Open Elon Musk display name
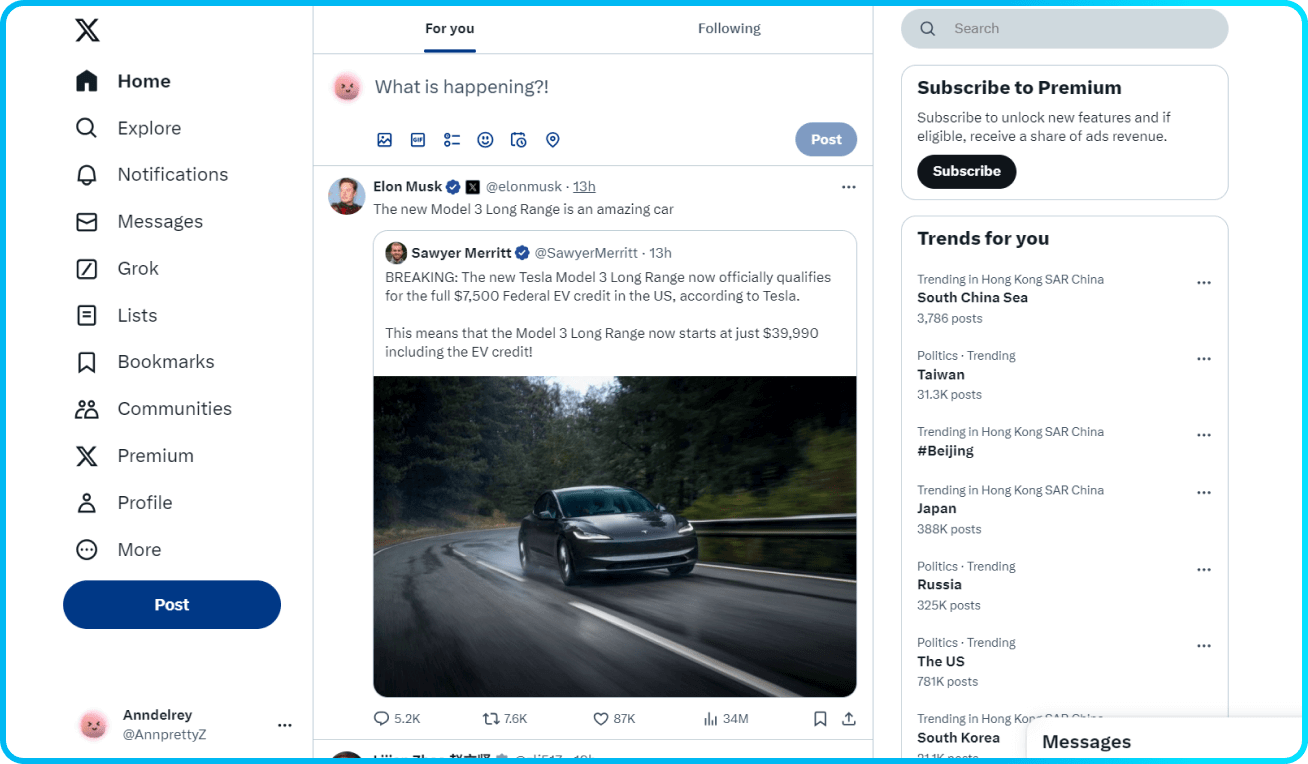1308x764 pixels. [407, 187]
